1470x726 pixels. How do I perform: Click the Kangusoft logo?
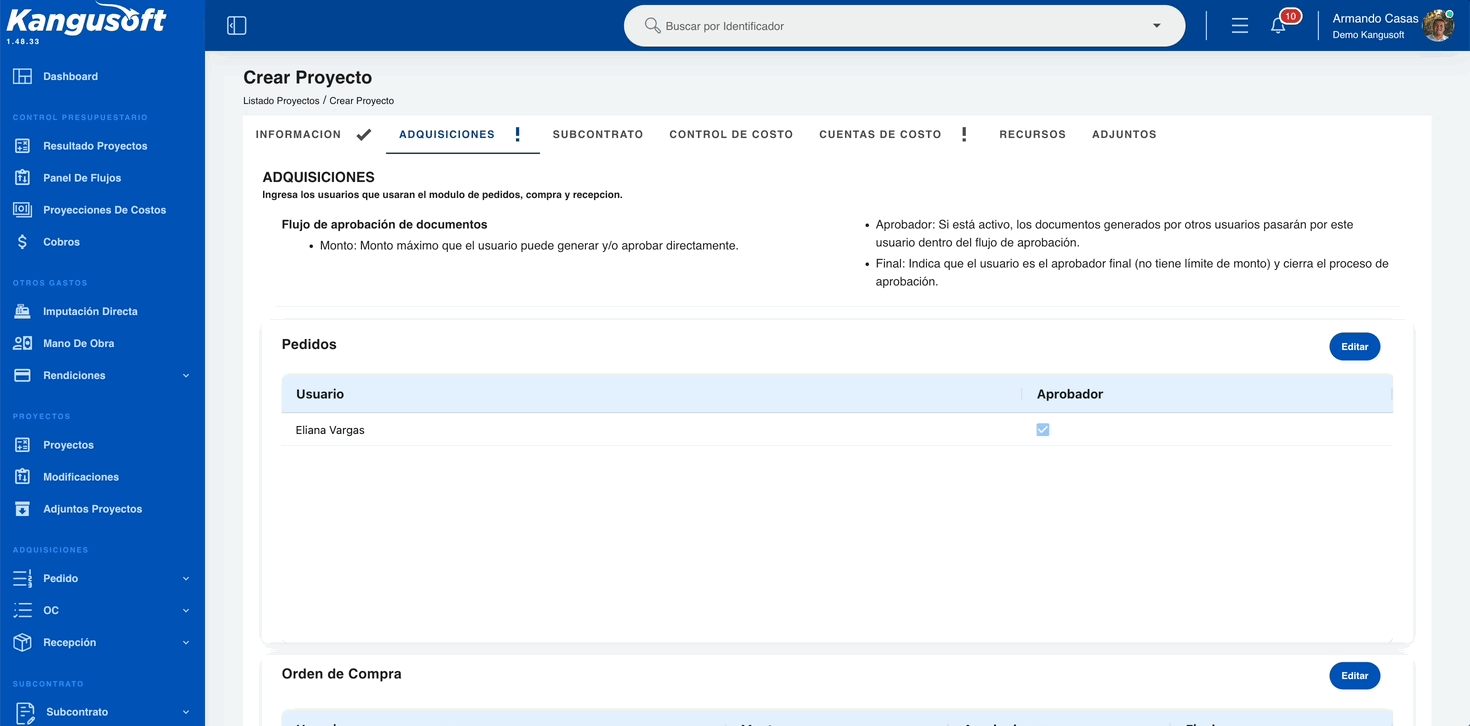(87, 19)
